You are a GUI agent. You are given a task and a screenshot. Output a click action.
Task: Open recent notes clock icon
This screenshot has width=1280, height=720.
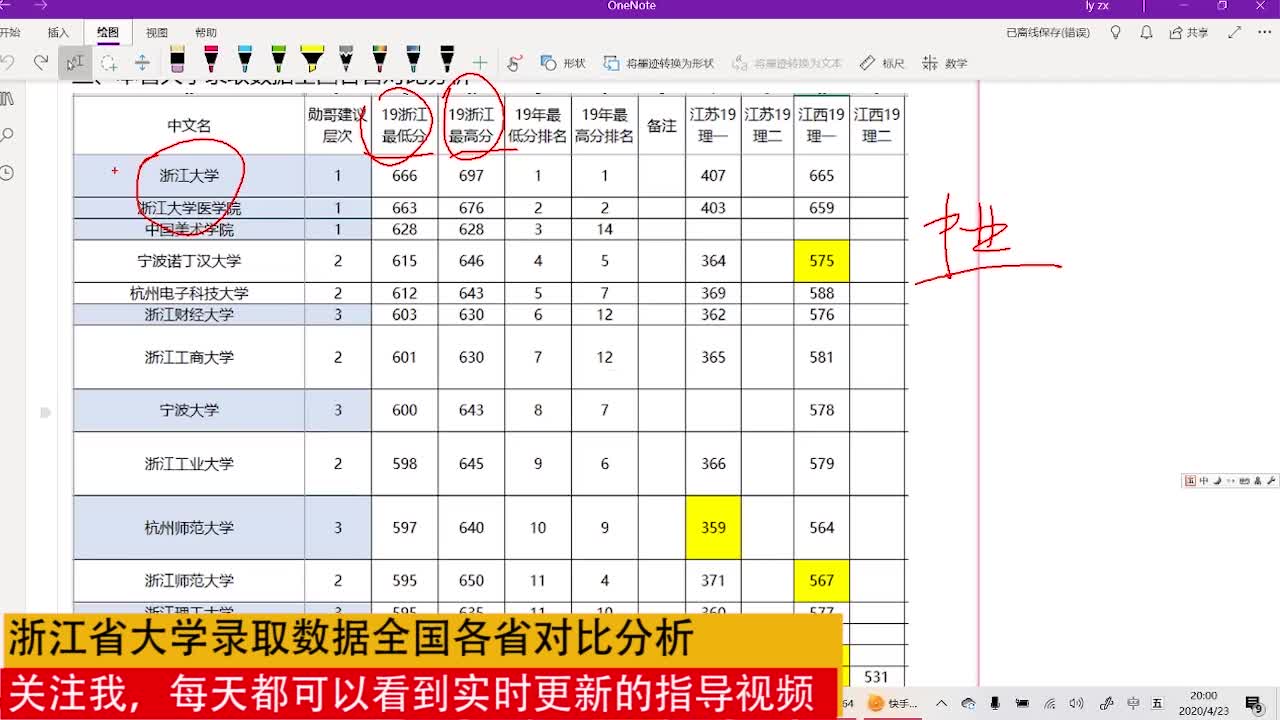pos(7,172)
